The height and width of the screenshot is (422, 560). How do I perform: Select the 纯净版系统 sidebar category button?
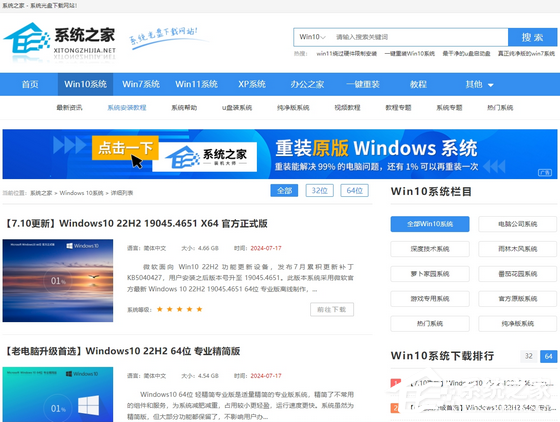tap(518, 323)
